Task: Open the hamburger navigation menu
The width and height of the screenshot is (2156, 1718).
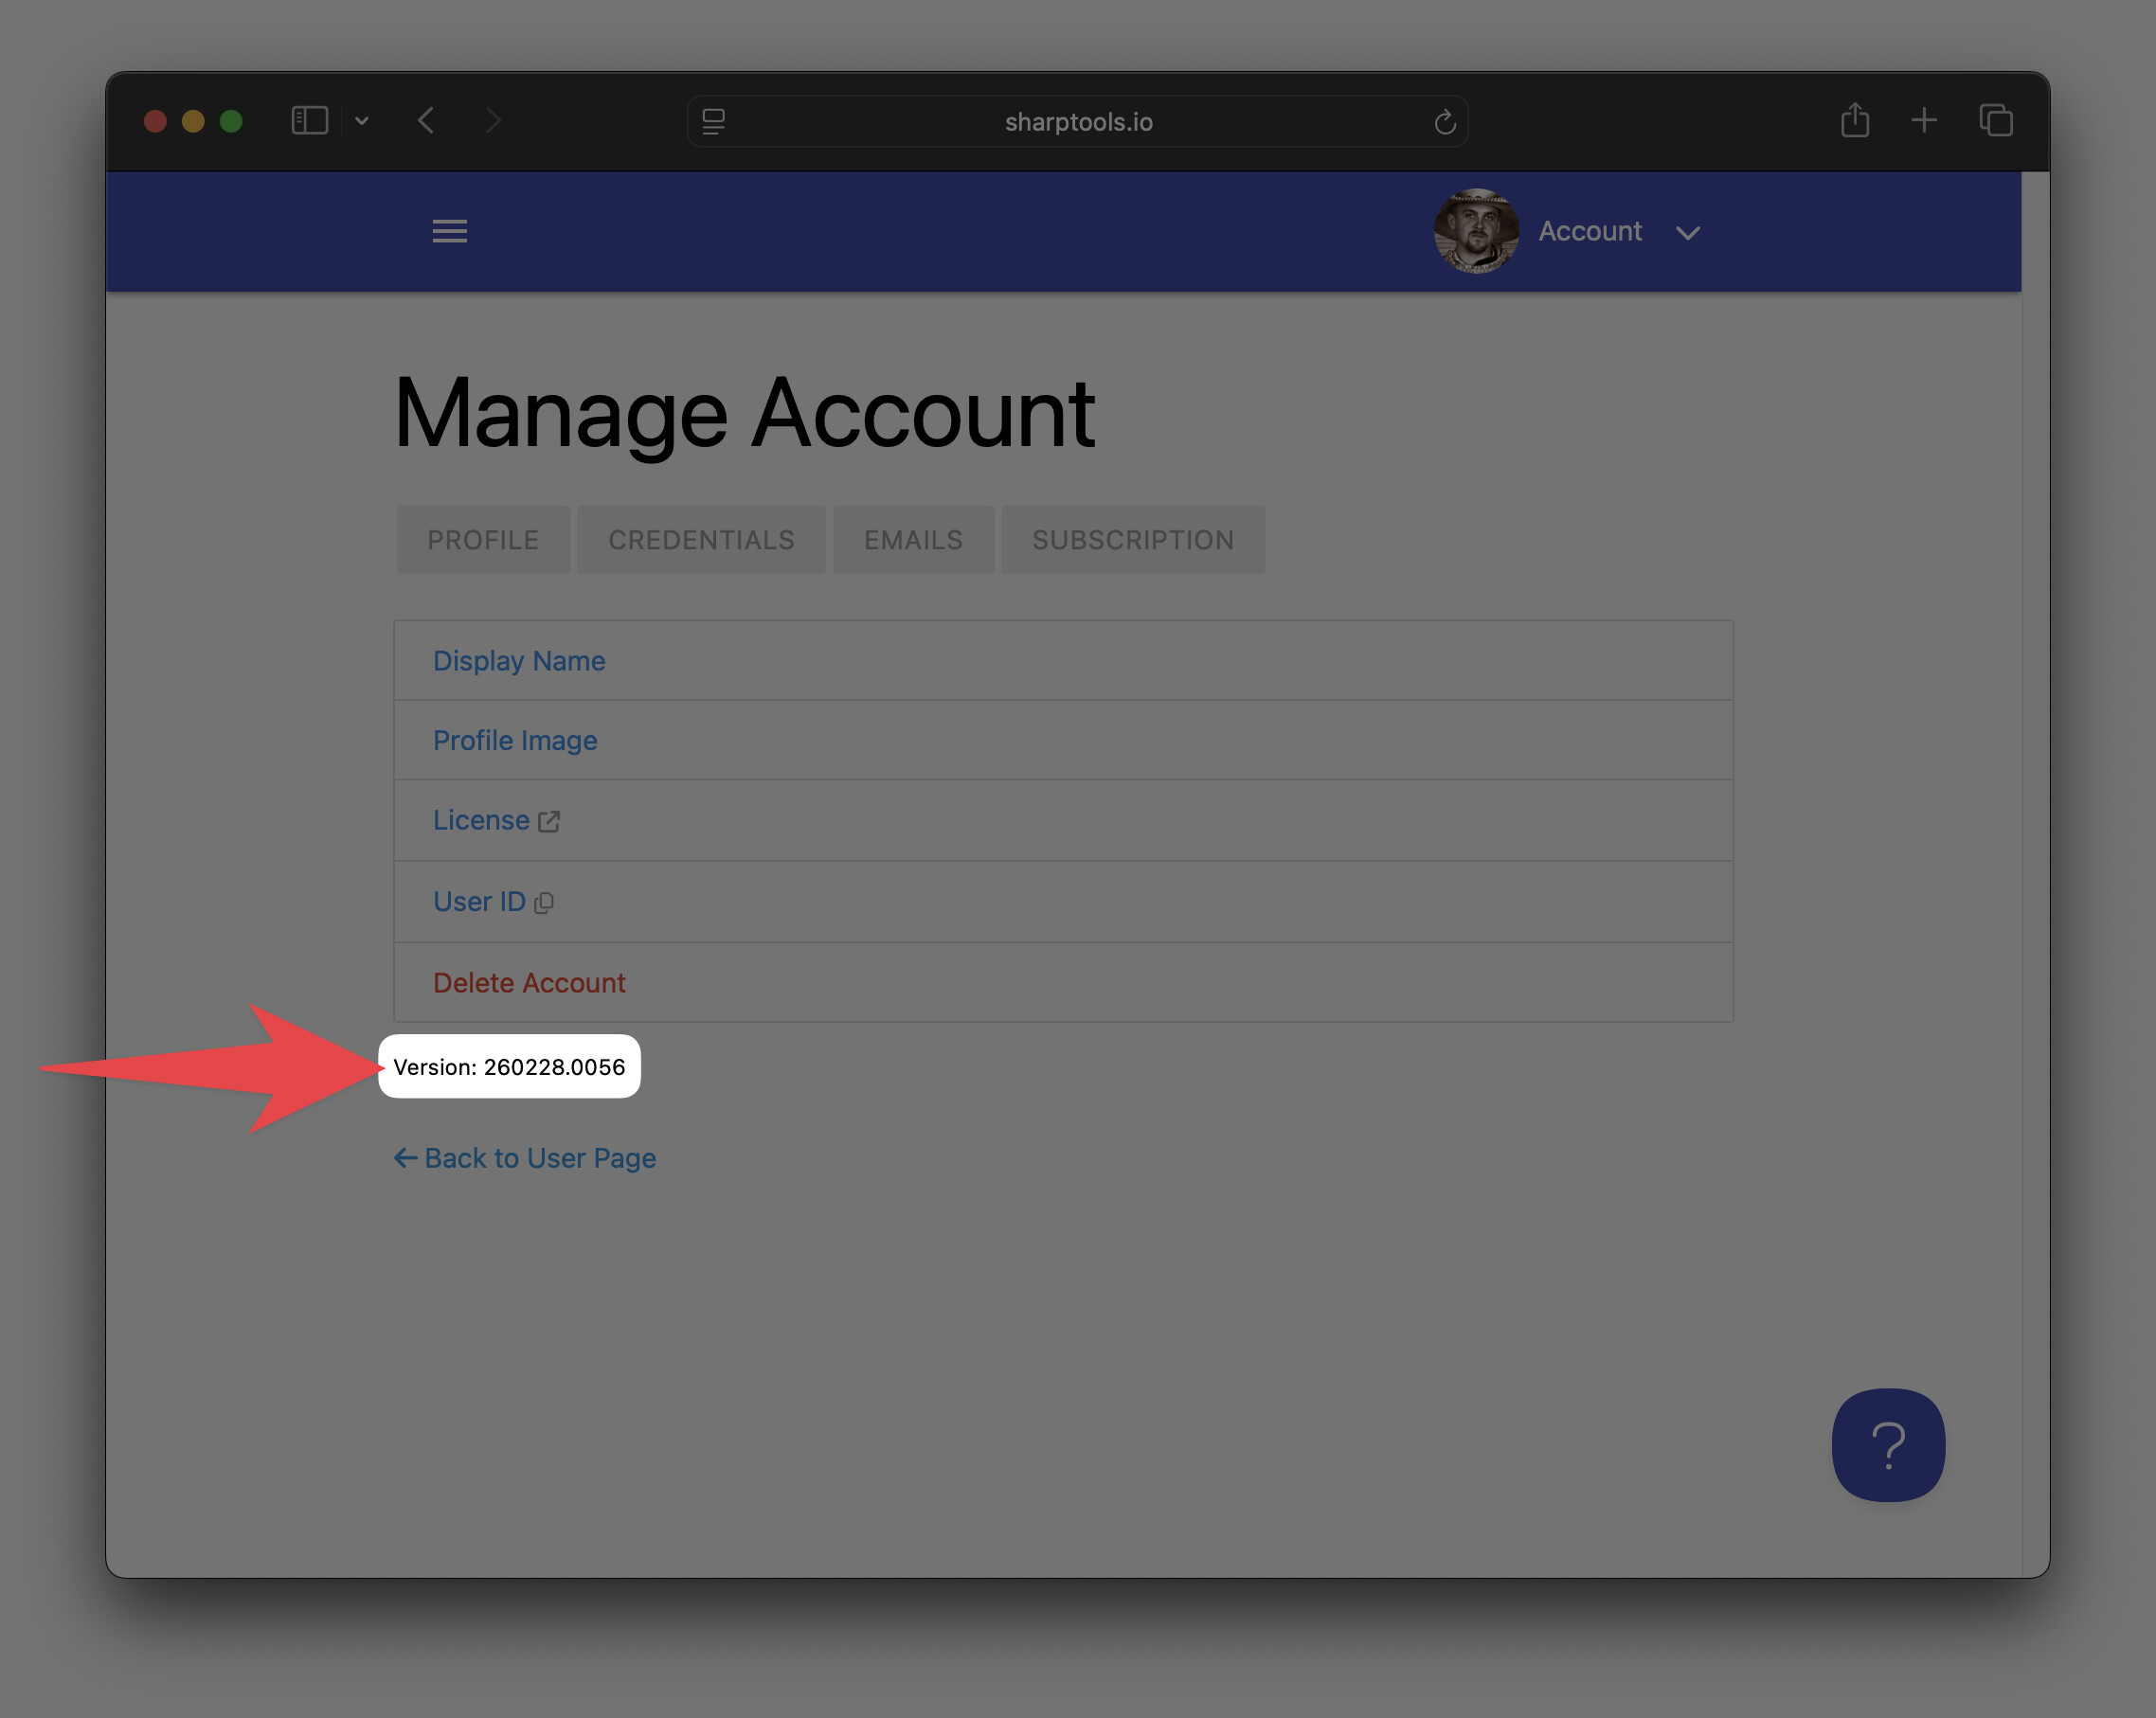Action: point(449,231)
